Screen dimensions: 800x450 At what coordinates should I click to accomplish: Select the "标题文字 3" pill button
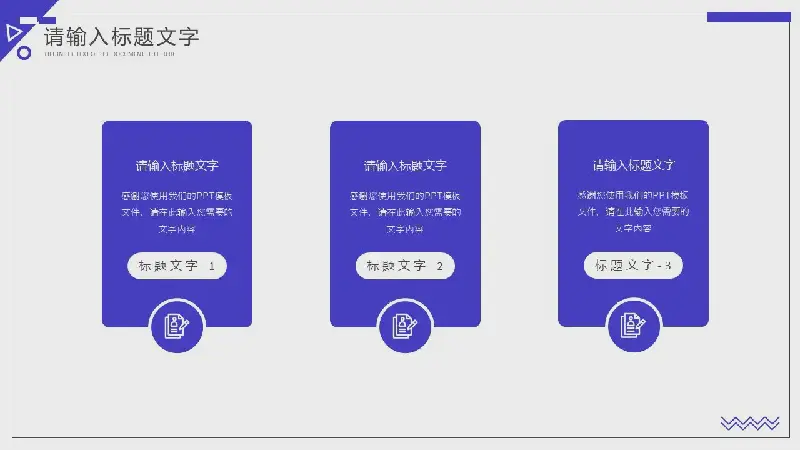[x=633, y=265]
